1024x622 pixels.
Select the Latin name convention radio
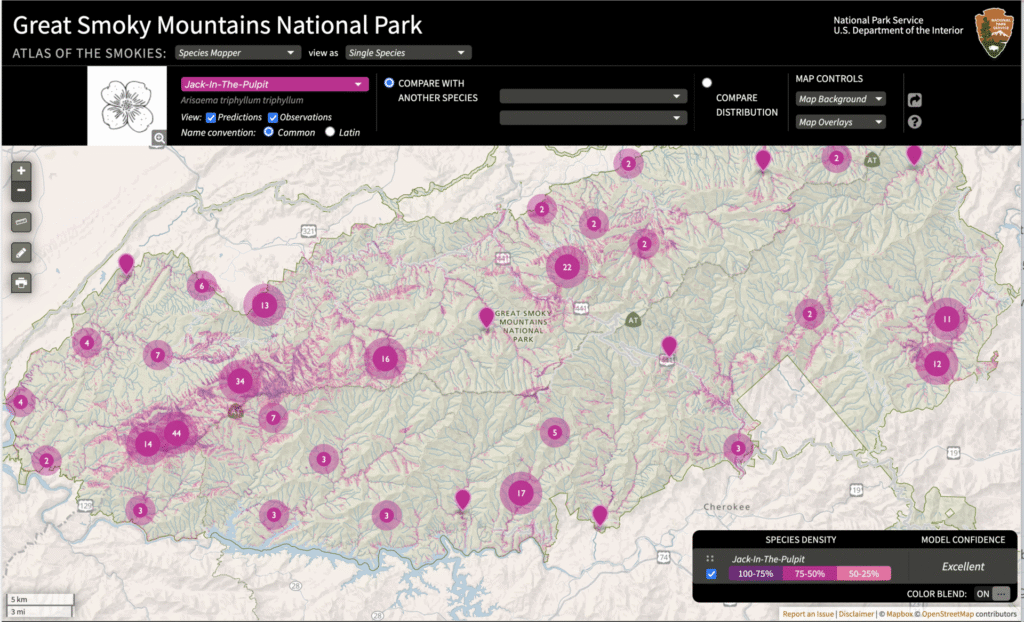pyautogui.click(x=330, y=132)
